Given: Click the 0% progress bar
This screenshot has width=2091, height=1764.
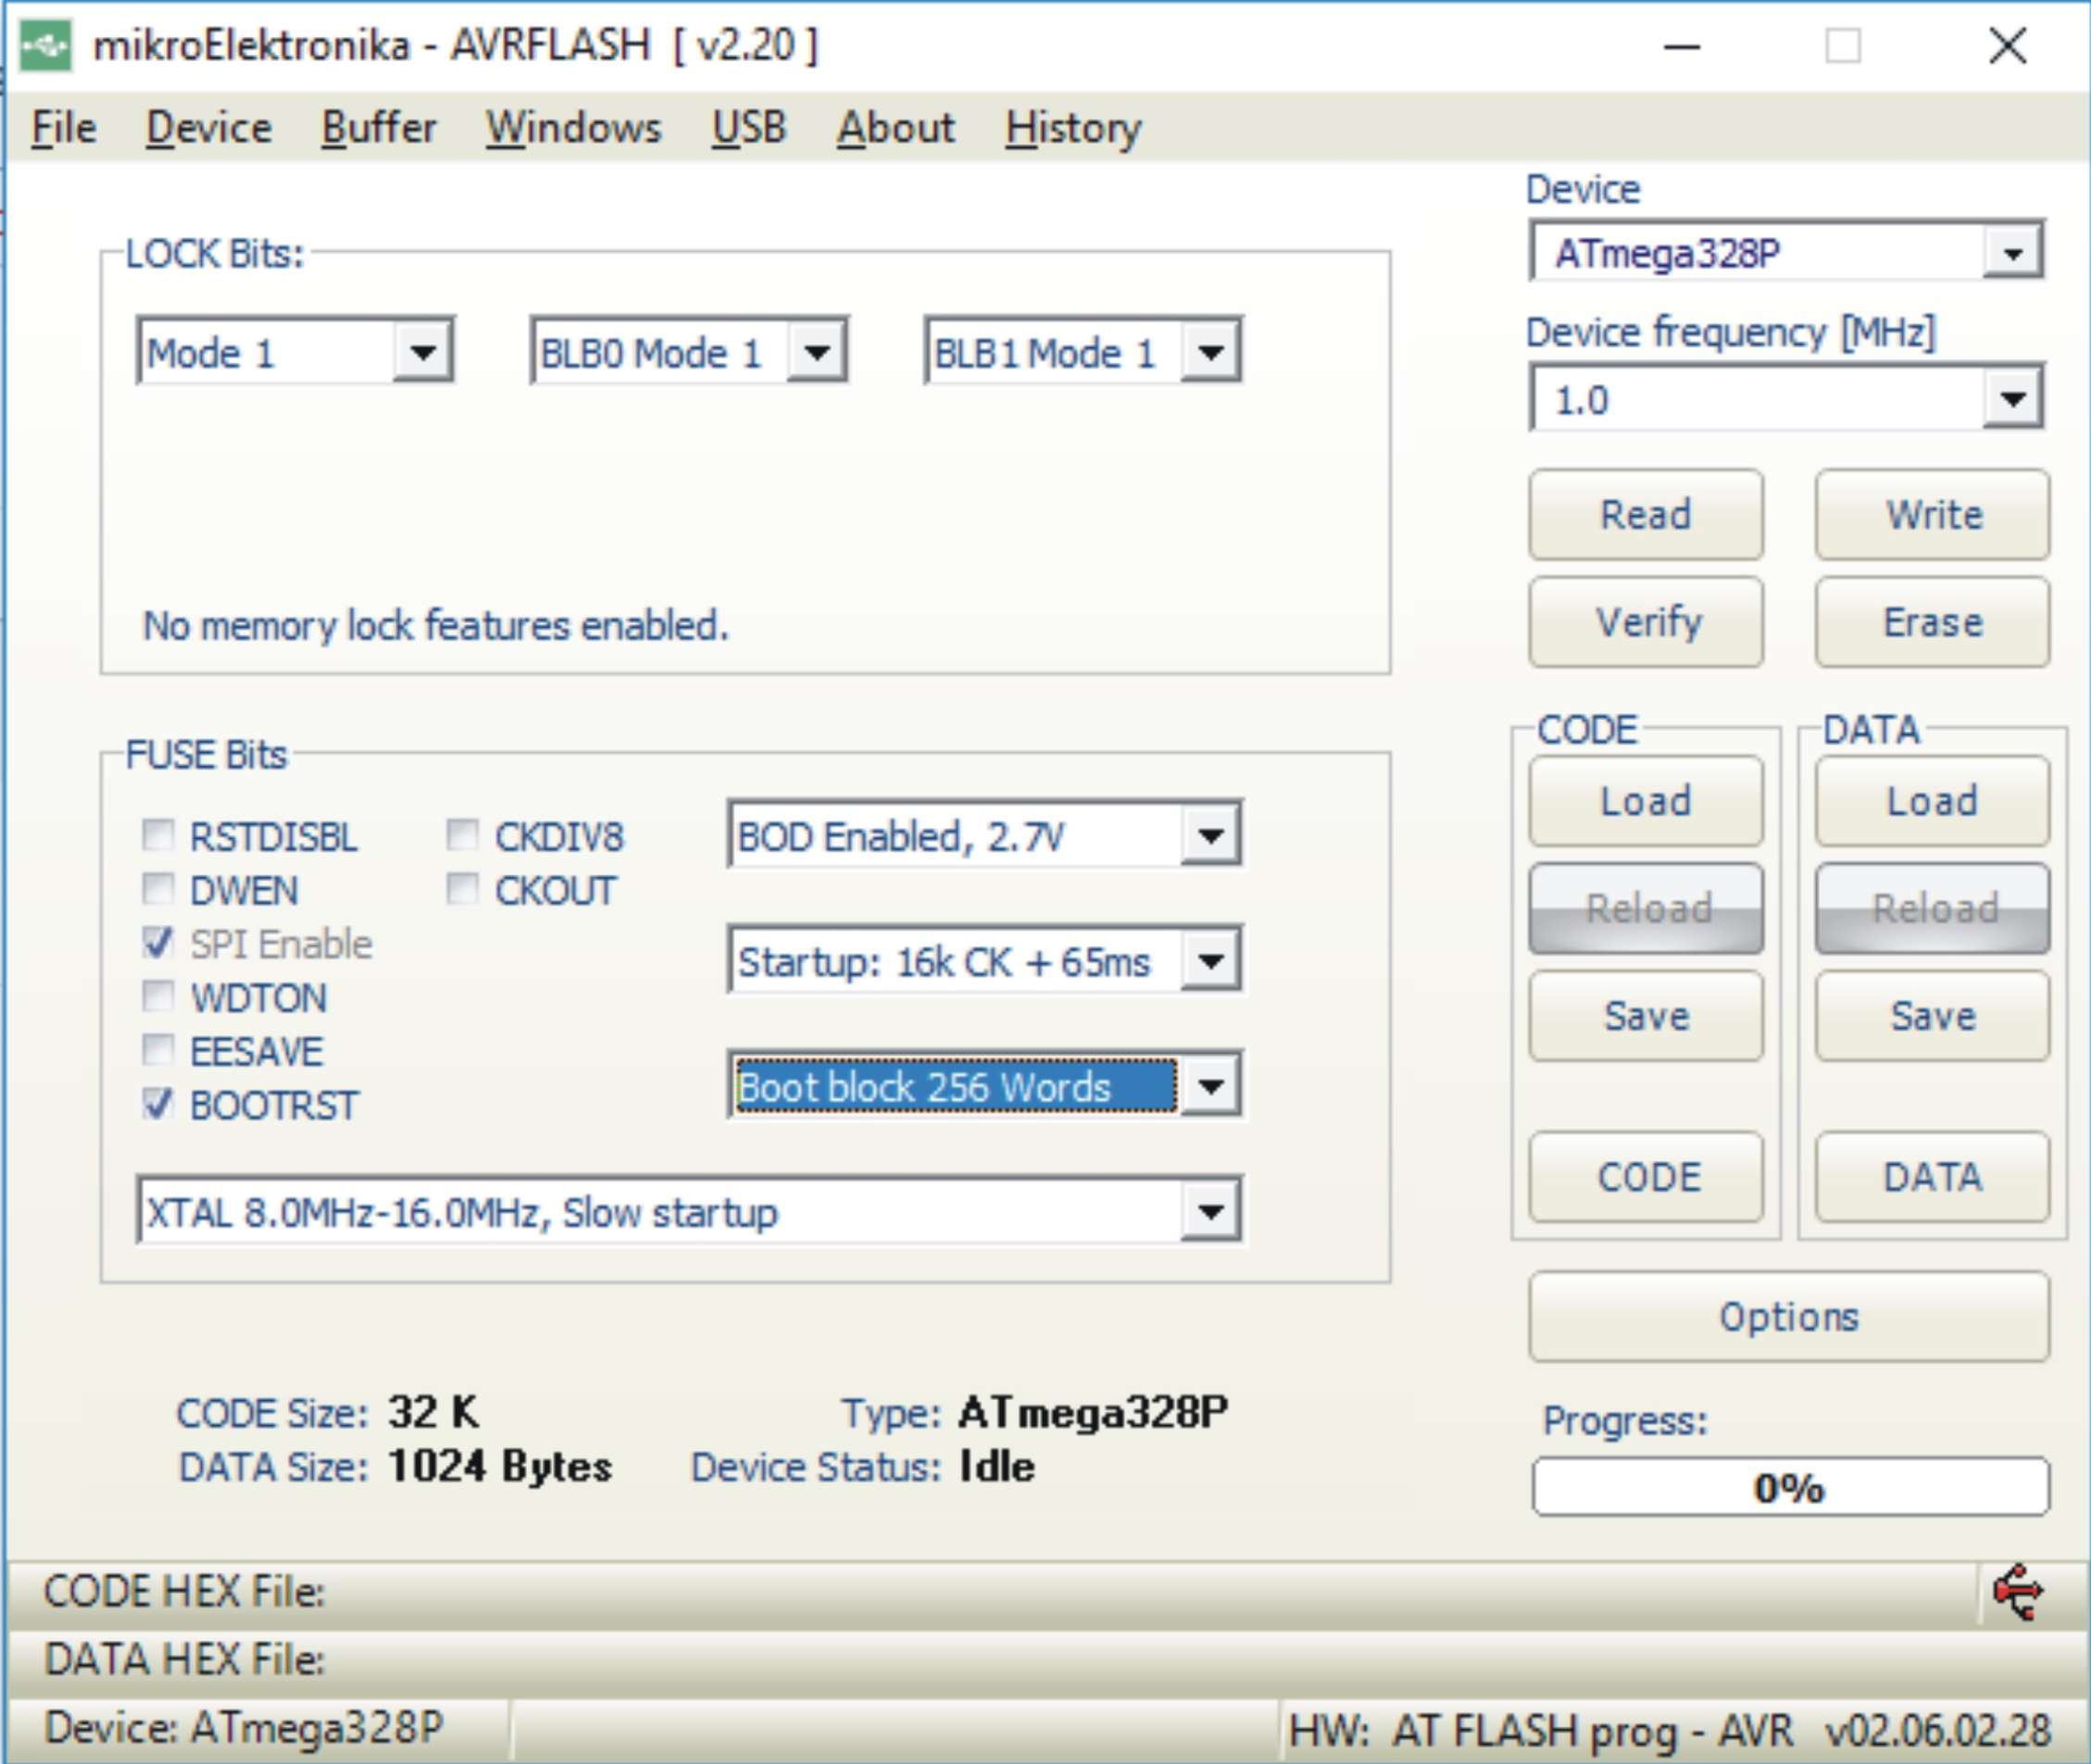Looking at the screenshot, I should pyautogui.click(x=1790, y=1487).
